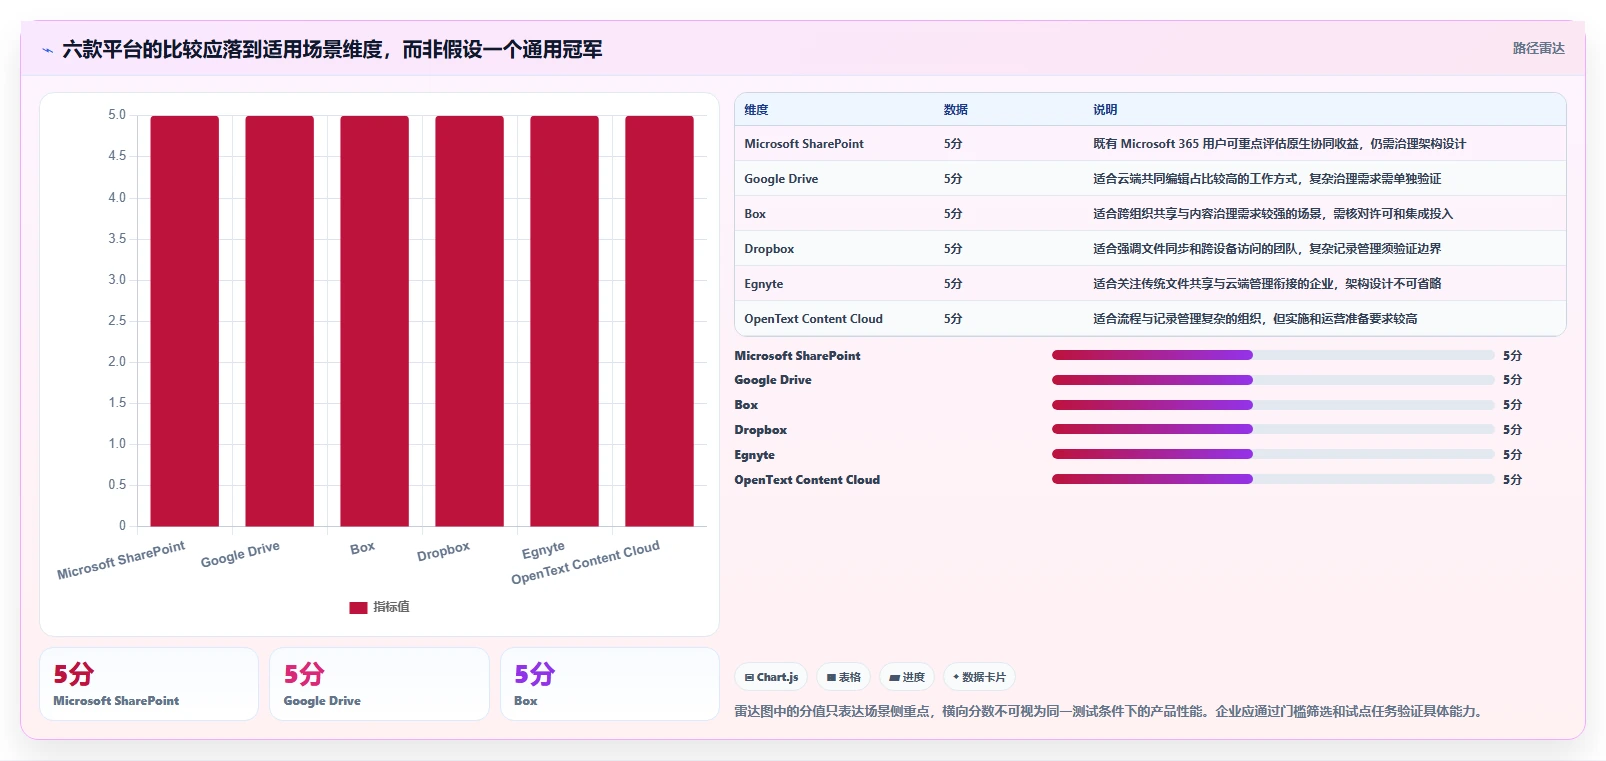Click the Box description about 跨组织共享
The height and width of the screenshot is (761, 1606).
(x=1273, y=214)
